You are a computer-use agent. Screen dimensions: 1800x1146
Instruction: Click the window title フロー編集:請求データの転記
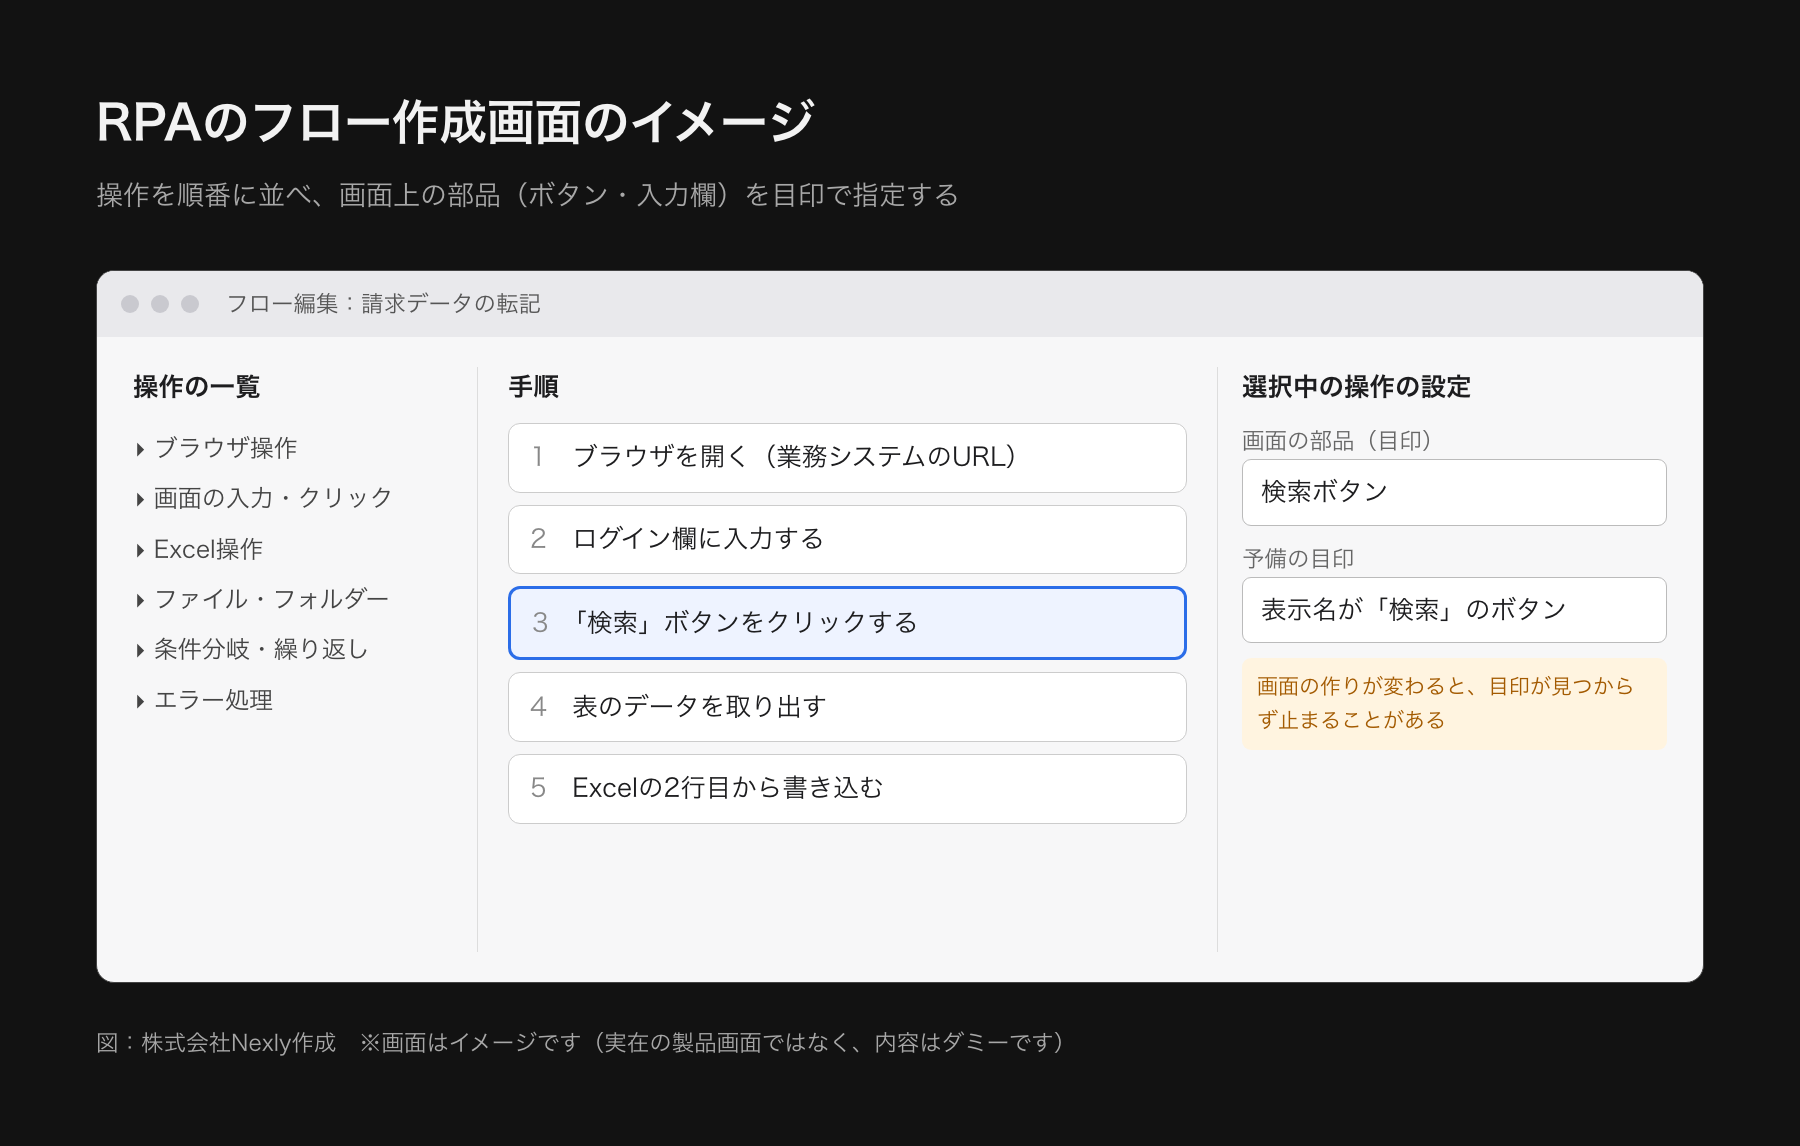click(383, 304)
